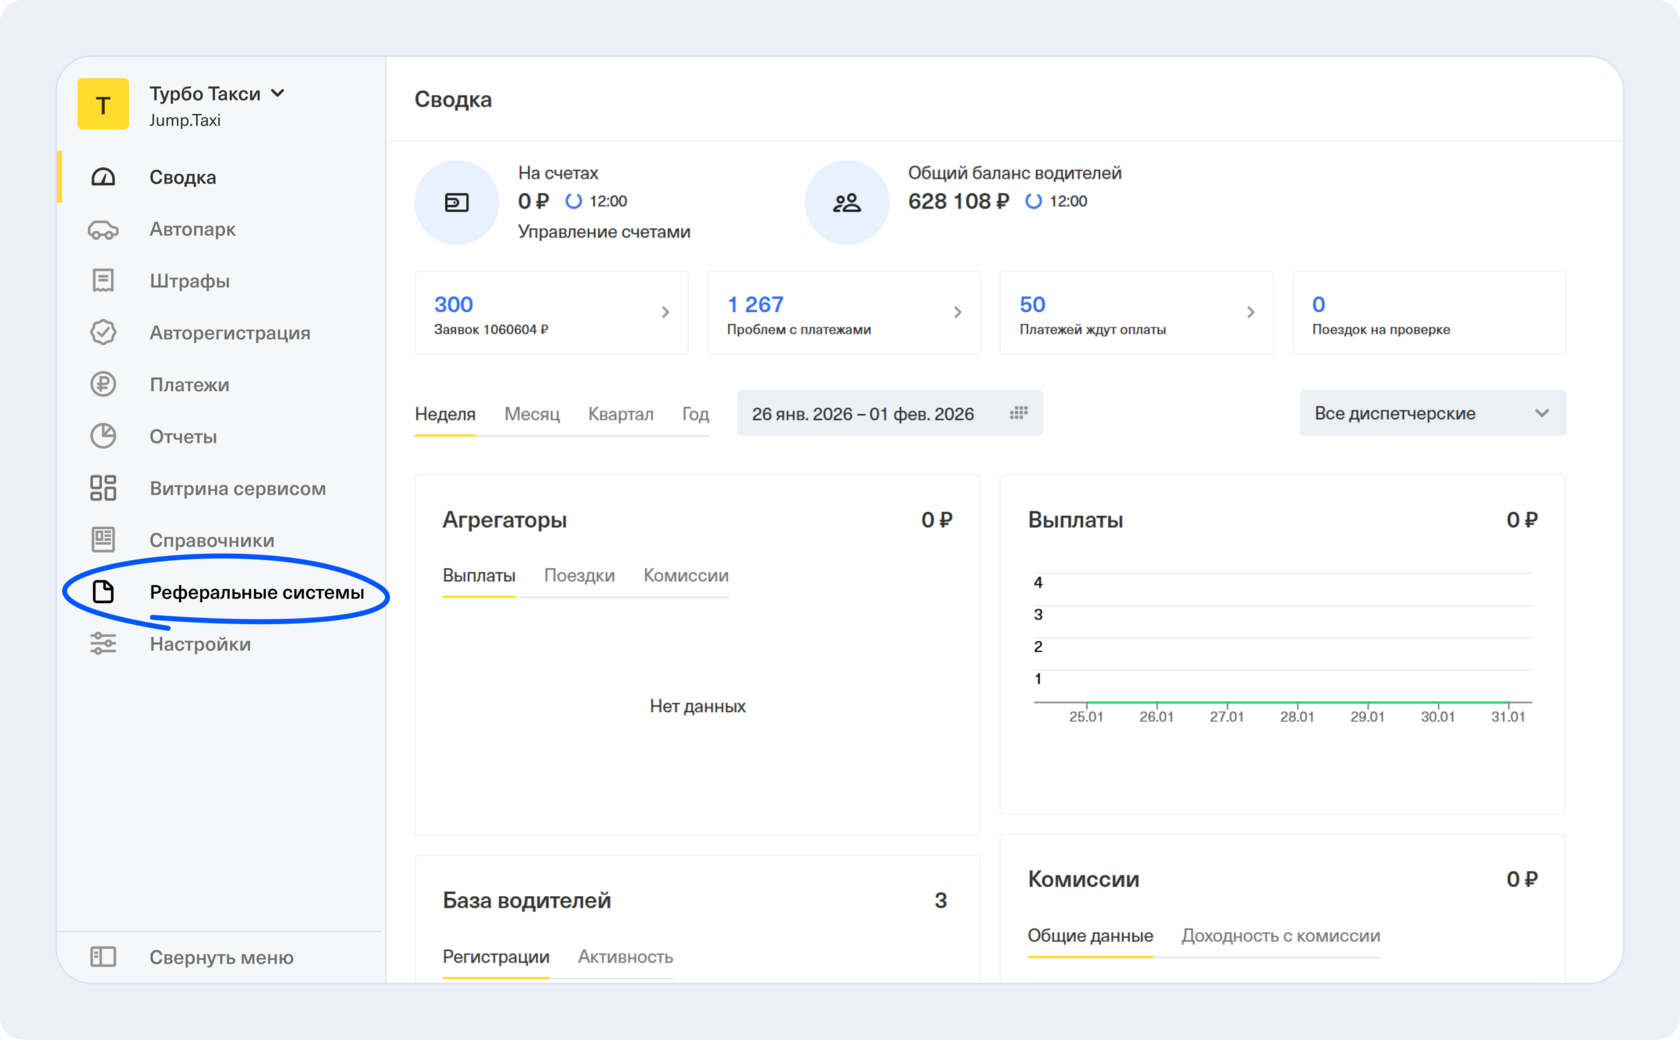
Task: Open the 300 Заявок card arrow
Action: pos(665,312)
